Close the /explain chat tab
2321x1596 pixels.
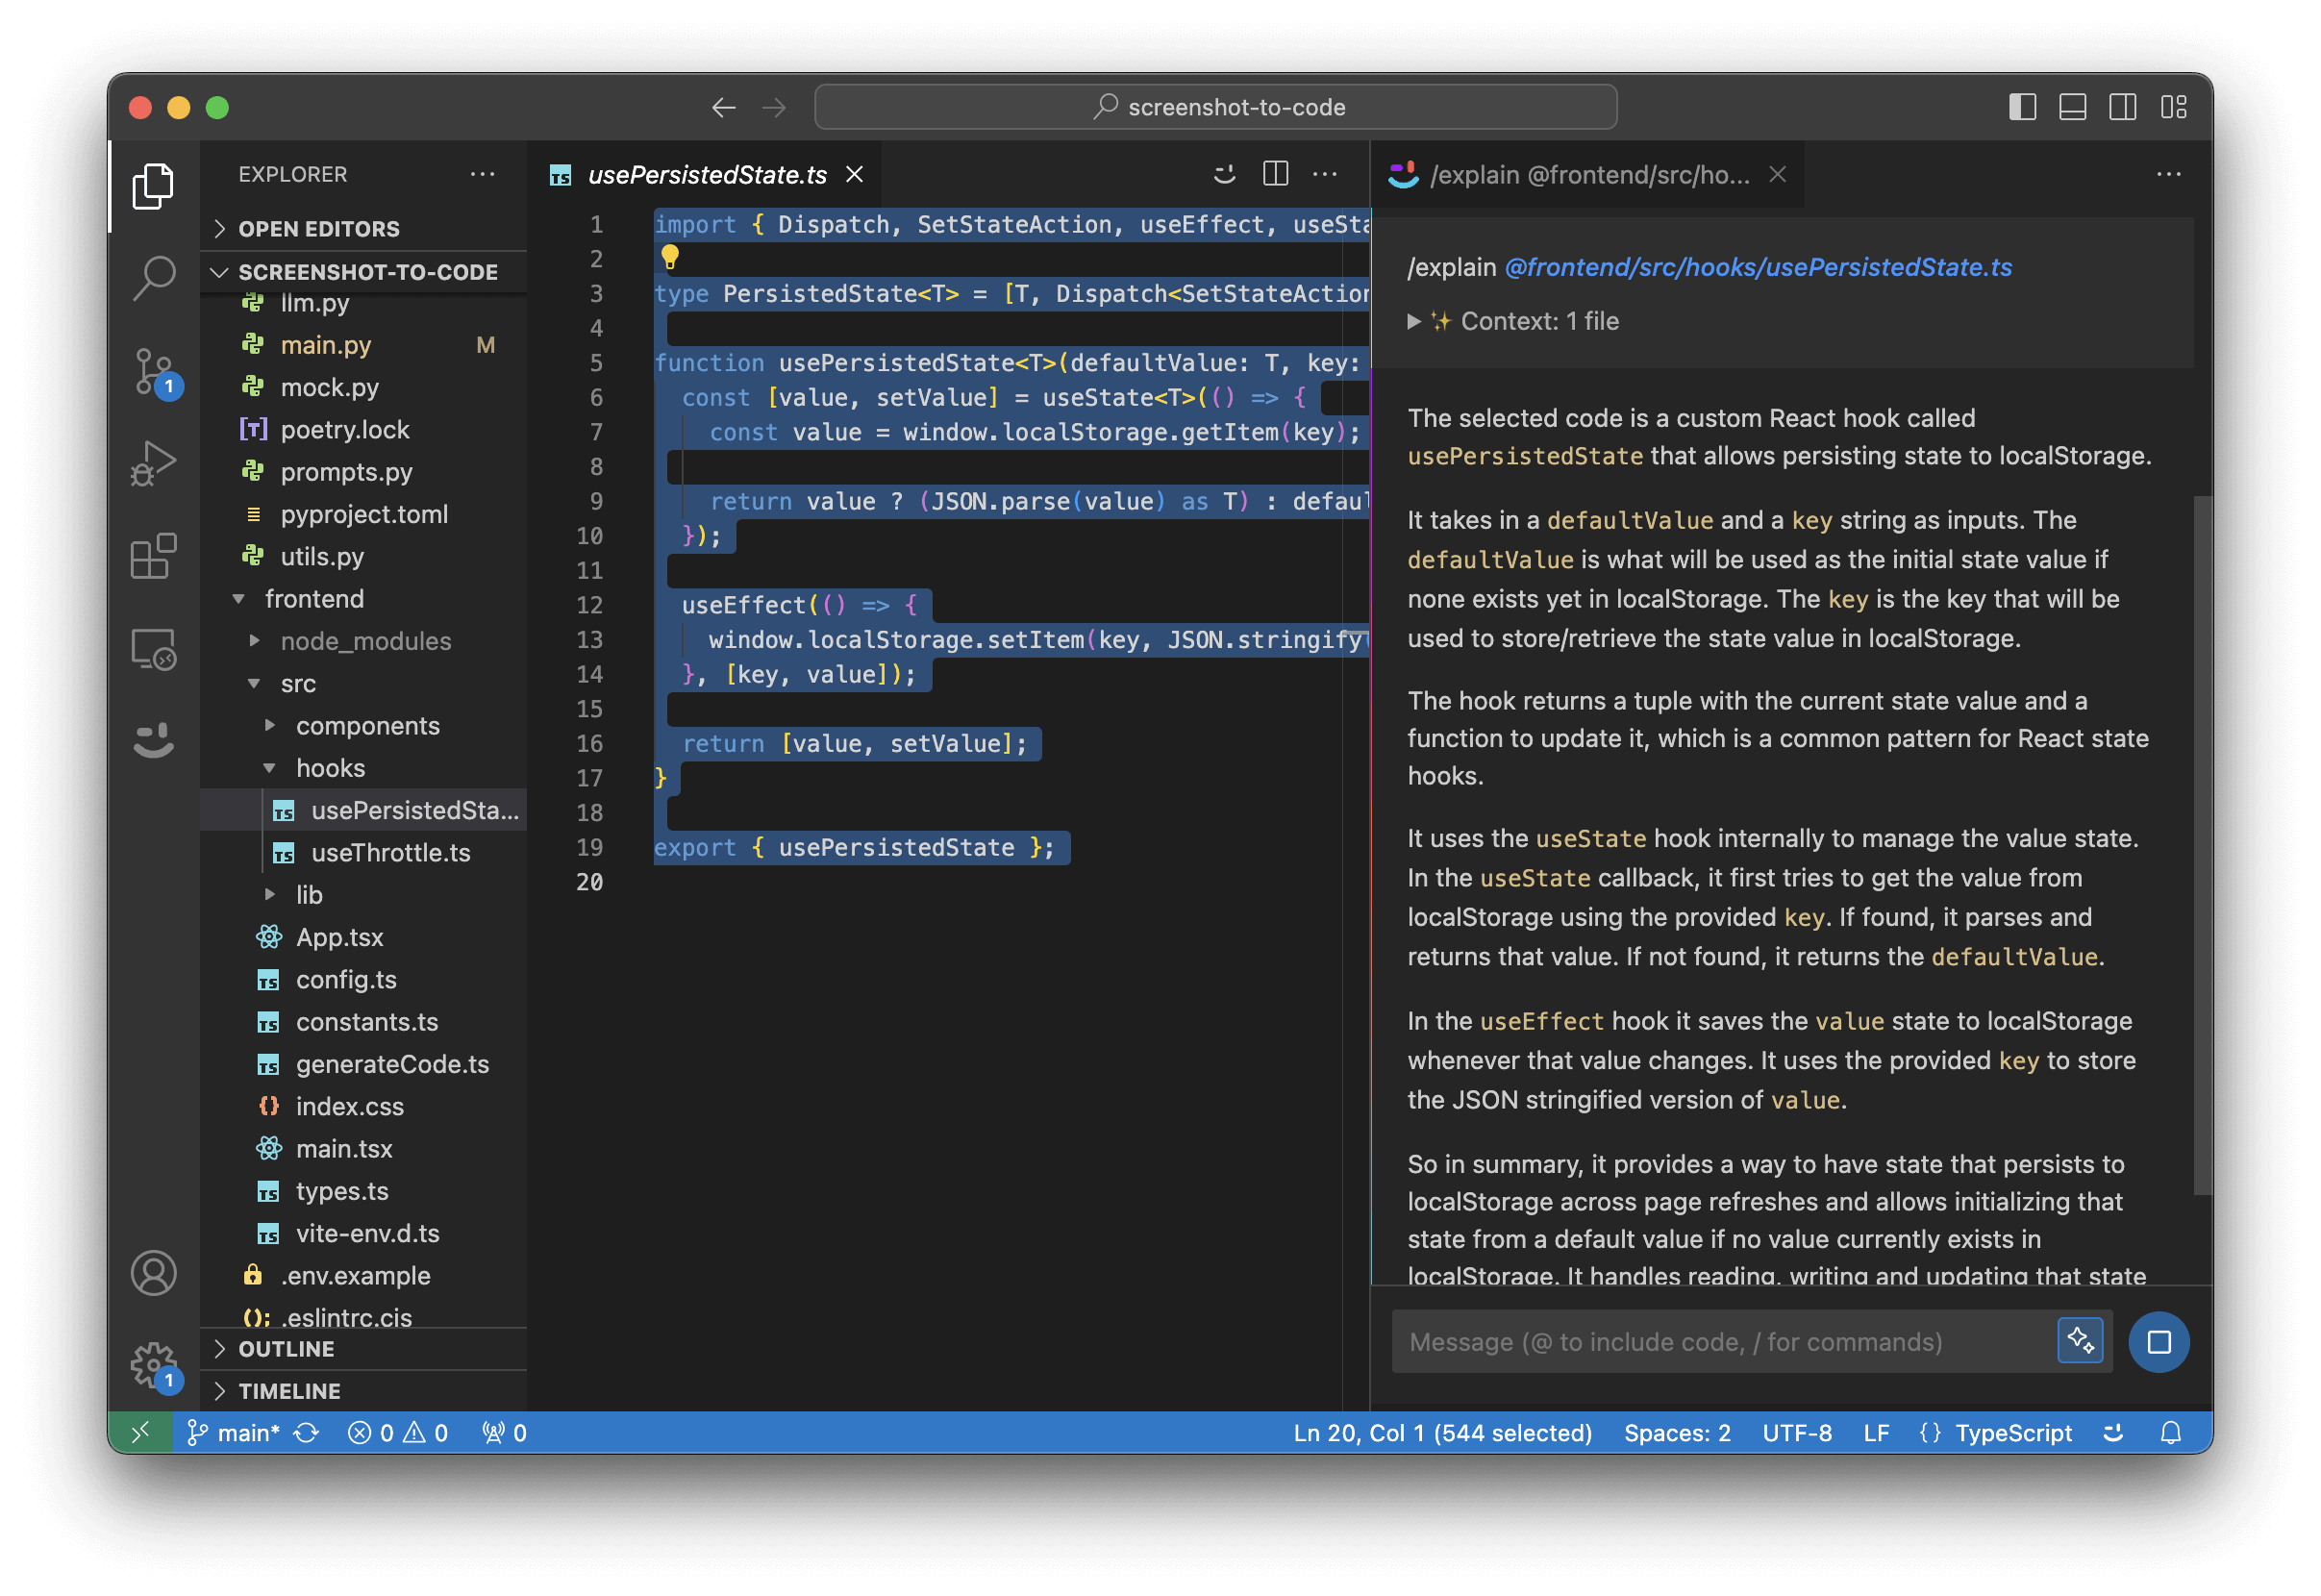coord(1777,174)
